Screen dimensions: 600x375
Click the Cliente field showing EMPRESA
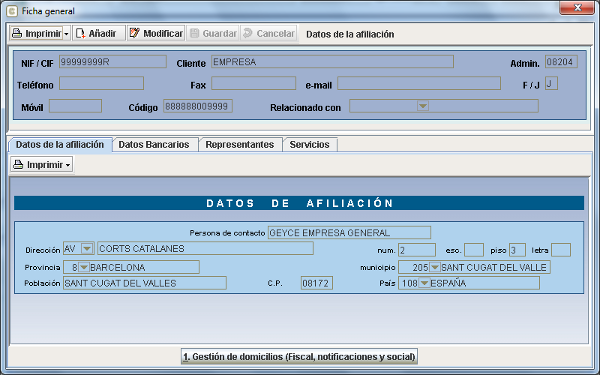coord(333,62)
